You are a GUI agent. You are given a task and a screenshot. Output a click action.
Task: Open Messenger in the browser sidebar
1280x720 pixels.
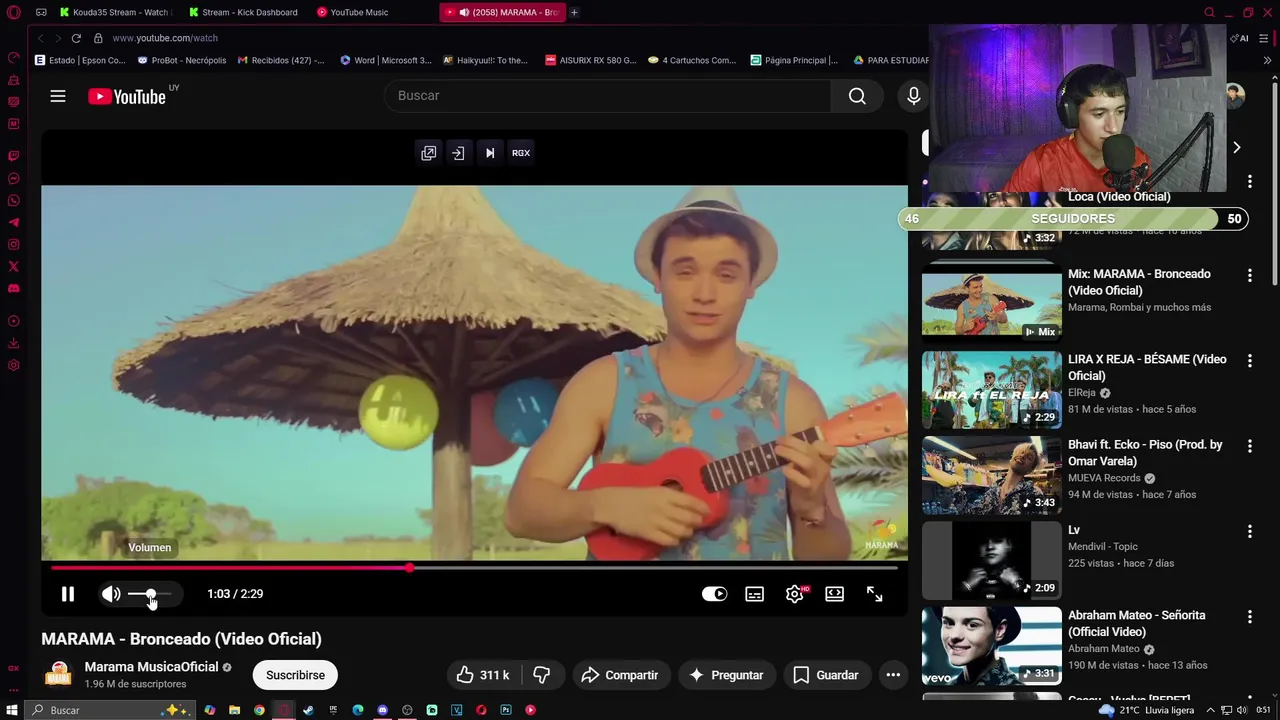click(14, 179)
